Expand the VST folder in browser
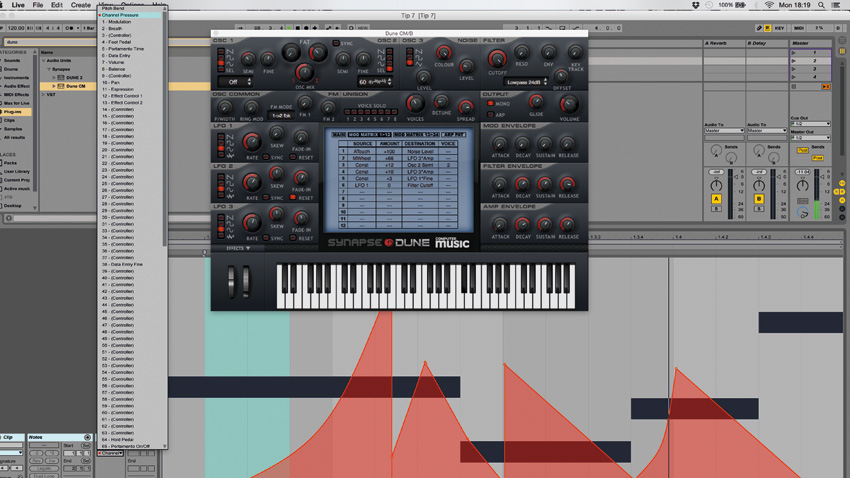Screen dimensions: 850x478 pos(43,94)
